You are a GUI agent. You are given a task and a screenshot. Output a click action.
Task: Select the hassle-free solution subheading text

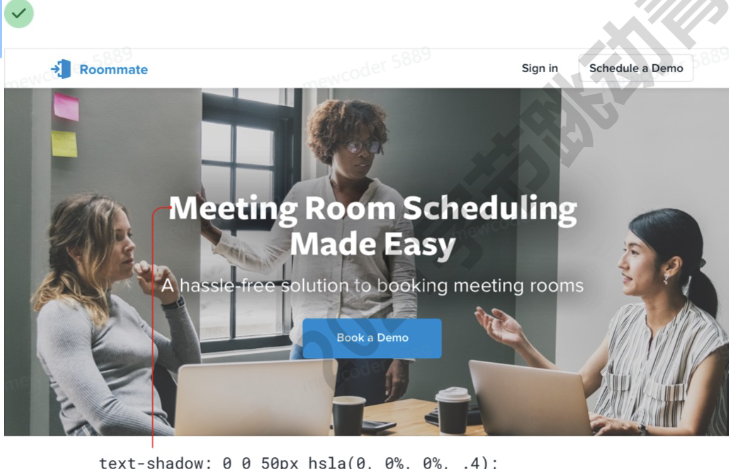(x=372, y=285)
